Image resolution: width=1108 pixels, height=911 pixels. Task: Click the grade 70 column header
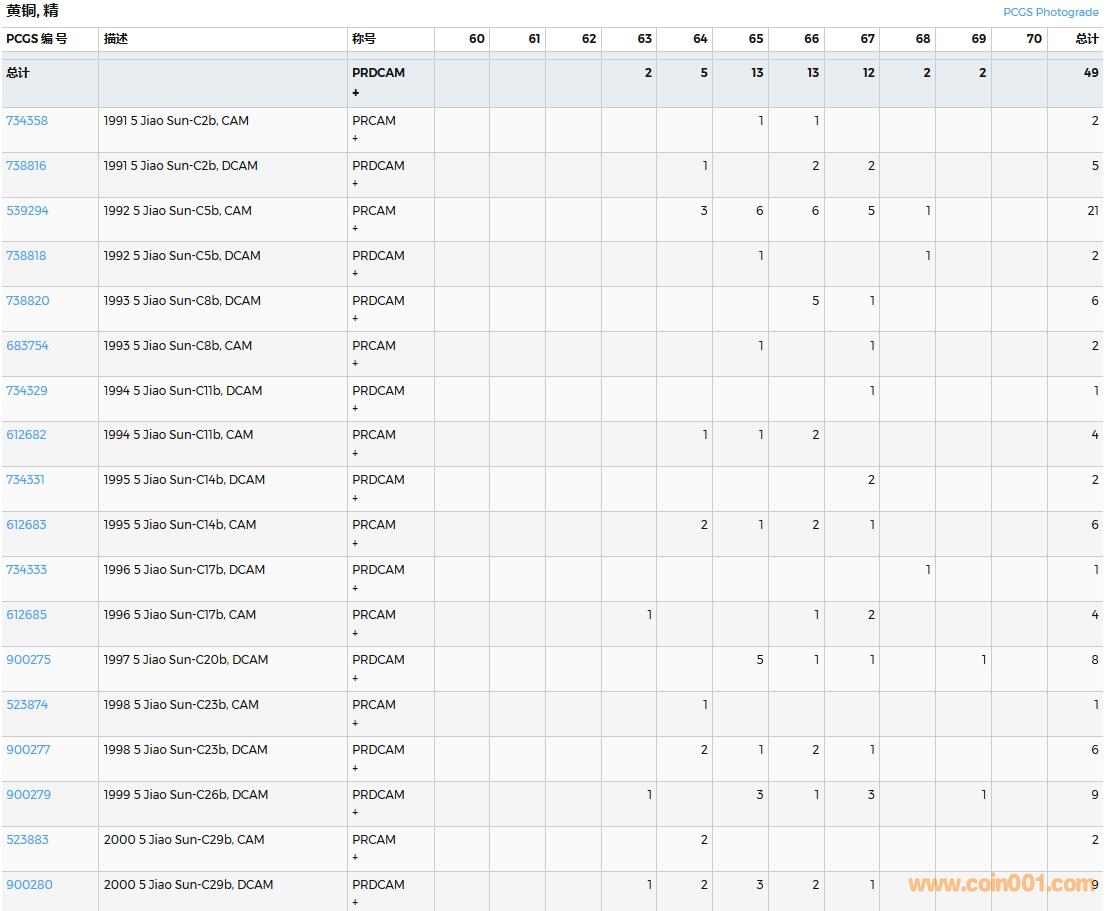[1033, 39]
